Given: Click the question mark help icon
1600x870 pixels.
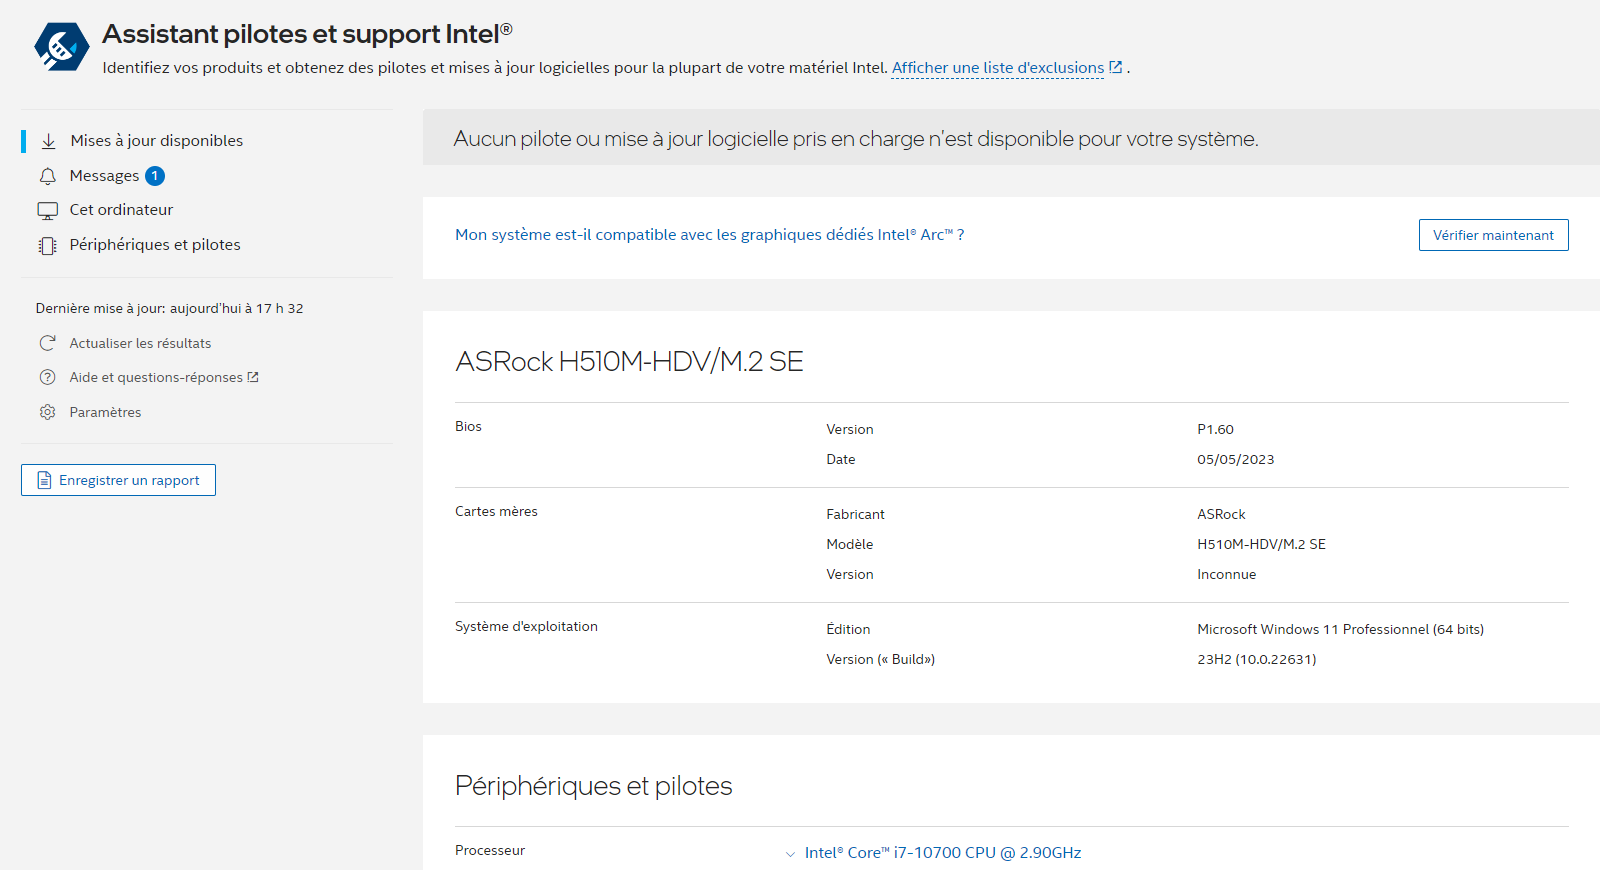Looking at the screenshot, I should 47,377.
